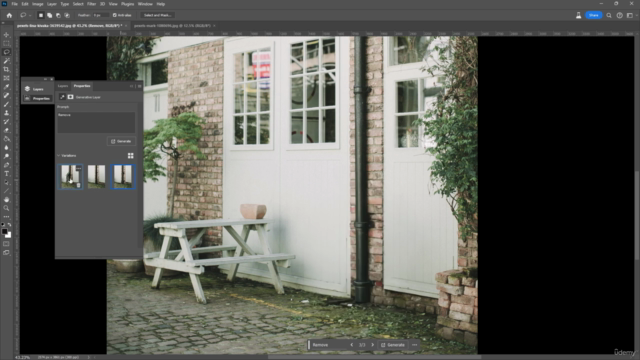Viewport: 640px width, 360px height.
Task: Open the Search icon at top right
Action: point(609,16)
